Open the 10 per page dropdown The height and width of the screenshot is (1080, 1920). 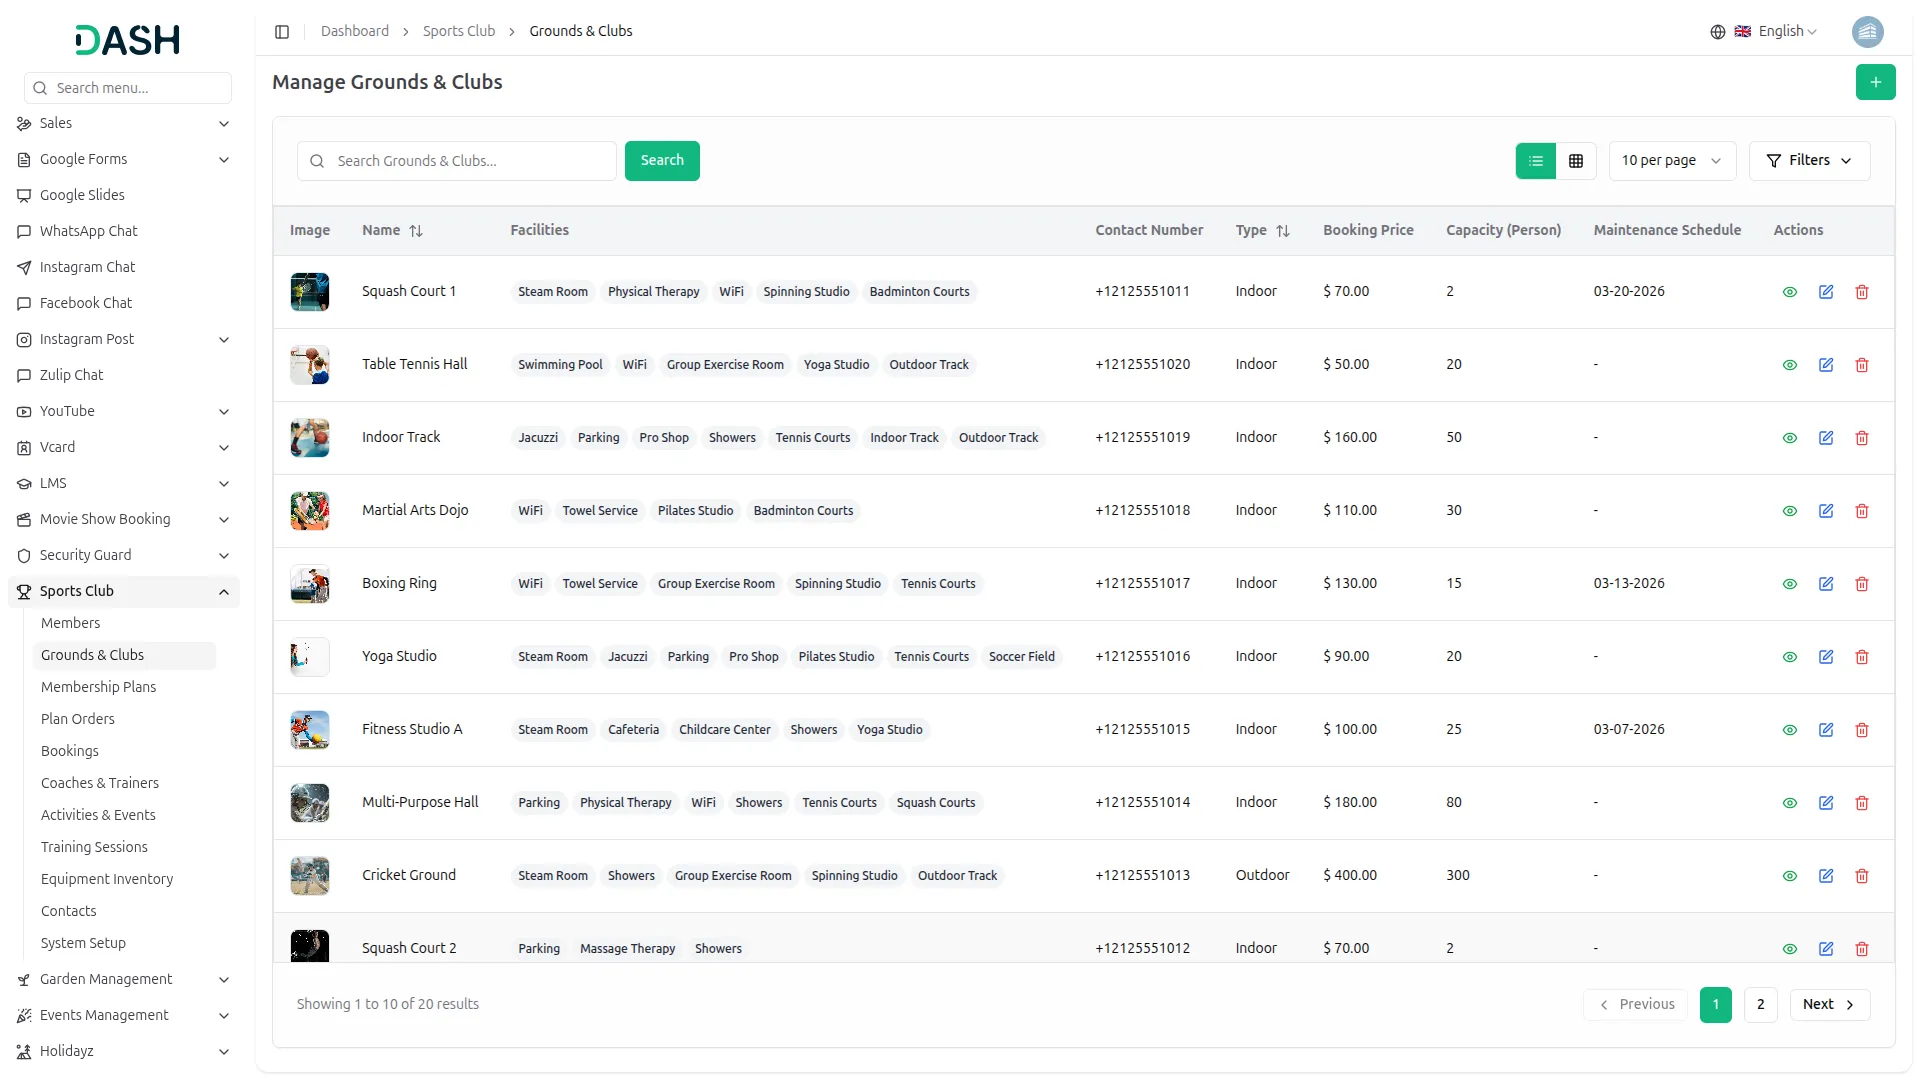[x=1671, y=161]
